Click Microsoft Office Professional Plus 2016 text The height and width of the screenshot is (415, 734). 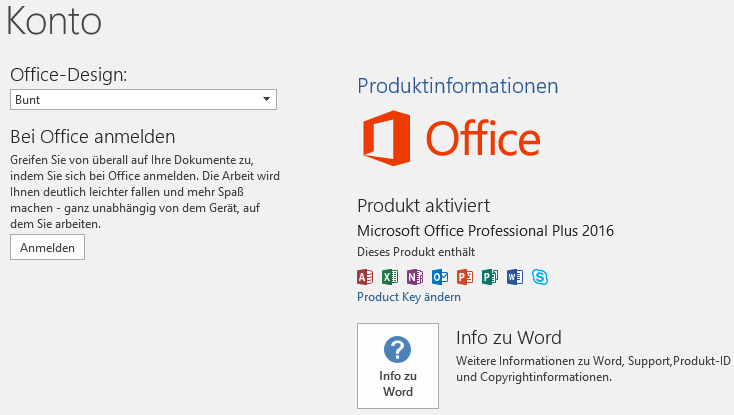[x=485, y=231]
